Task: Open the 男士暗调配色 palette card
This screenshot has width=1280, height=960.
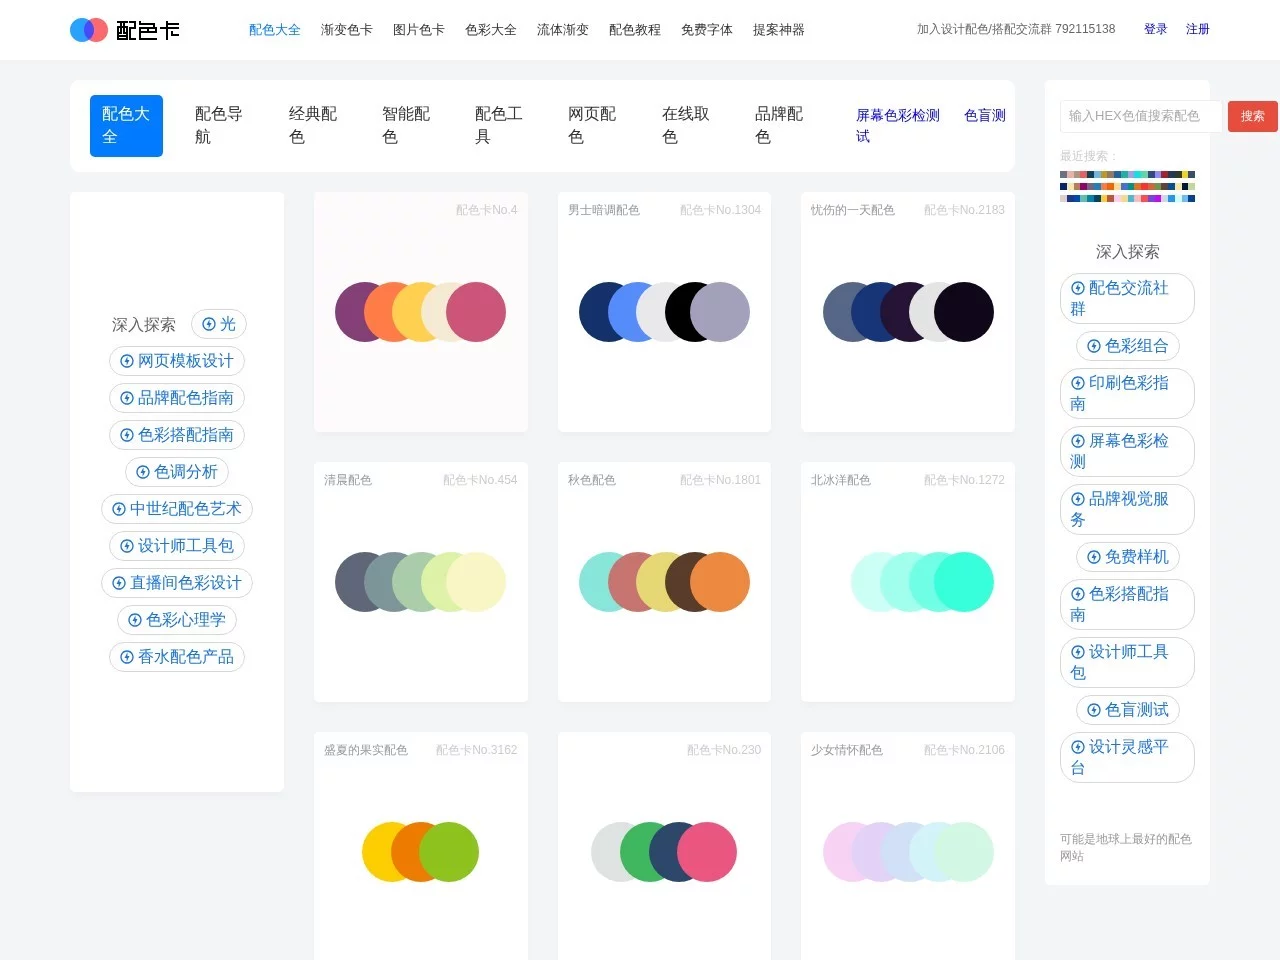Action: [x=664, y=312]
